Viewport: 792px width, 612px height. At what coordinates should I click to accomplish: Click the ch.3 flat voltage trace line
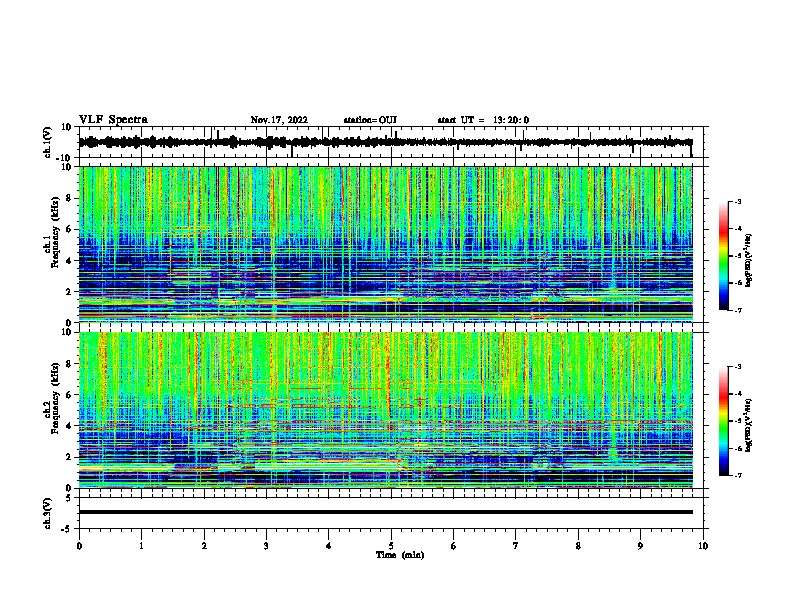(385, 512)
